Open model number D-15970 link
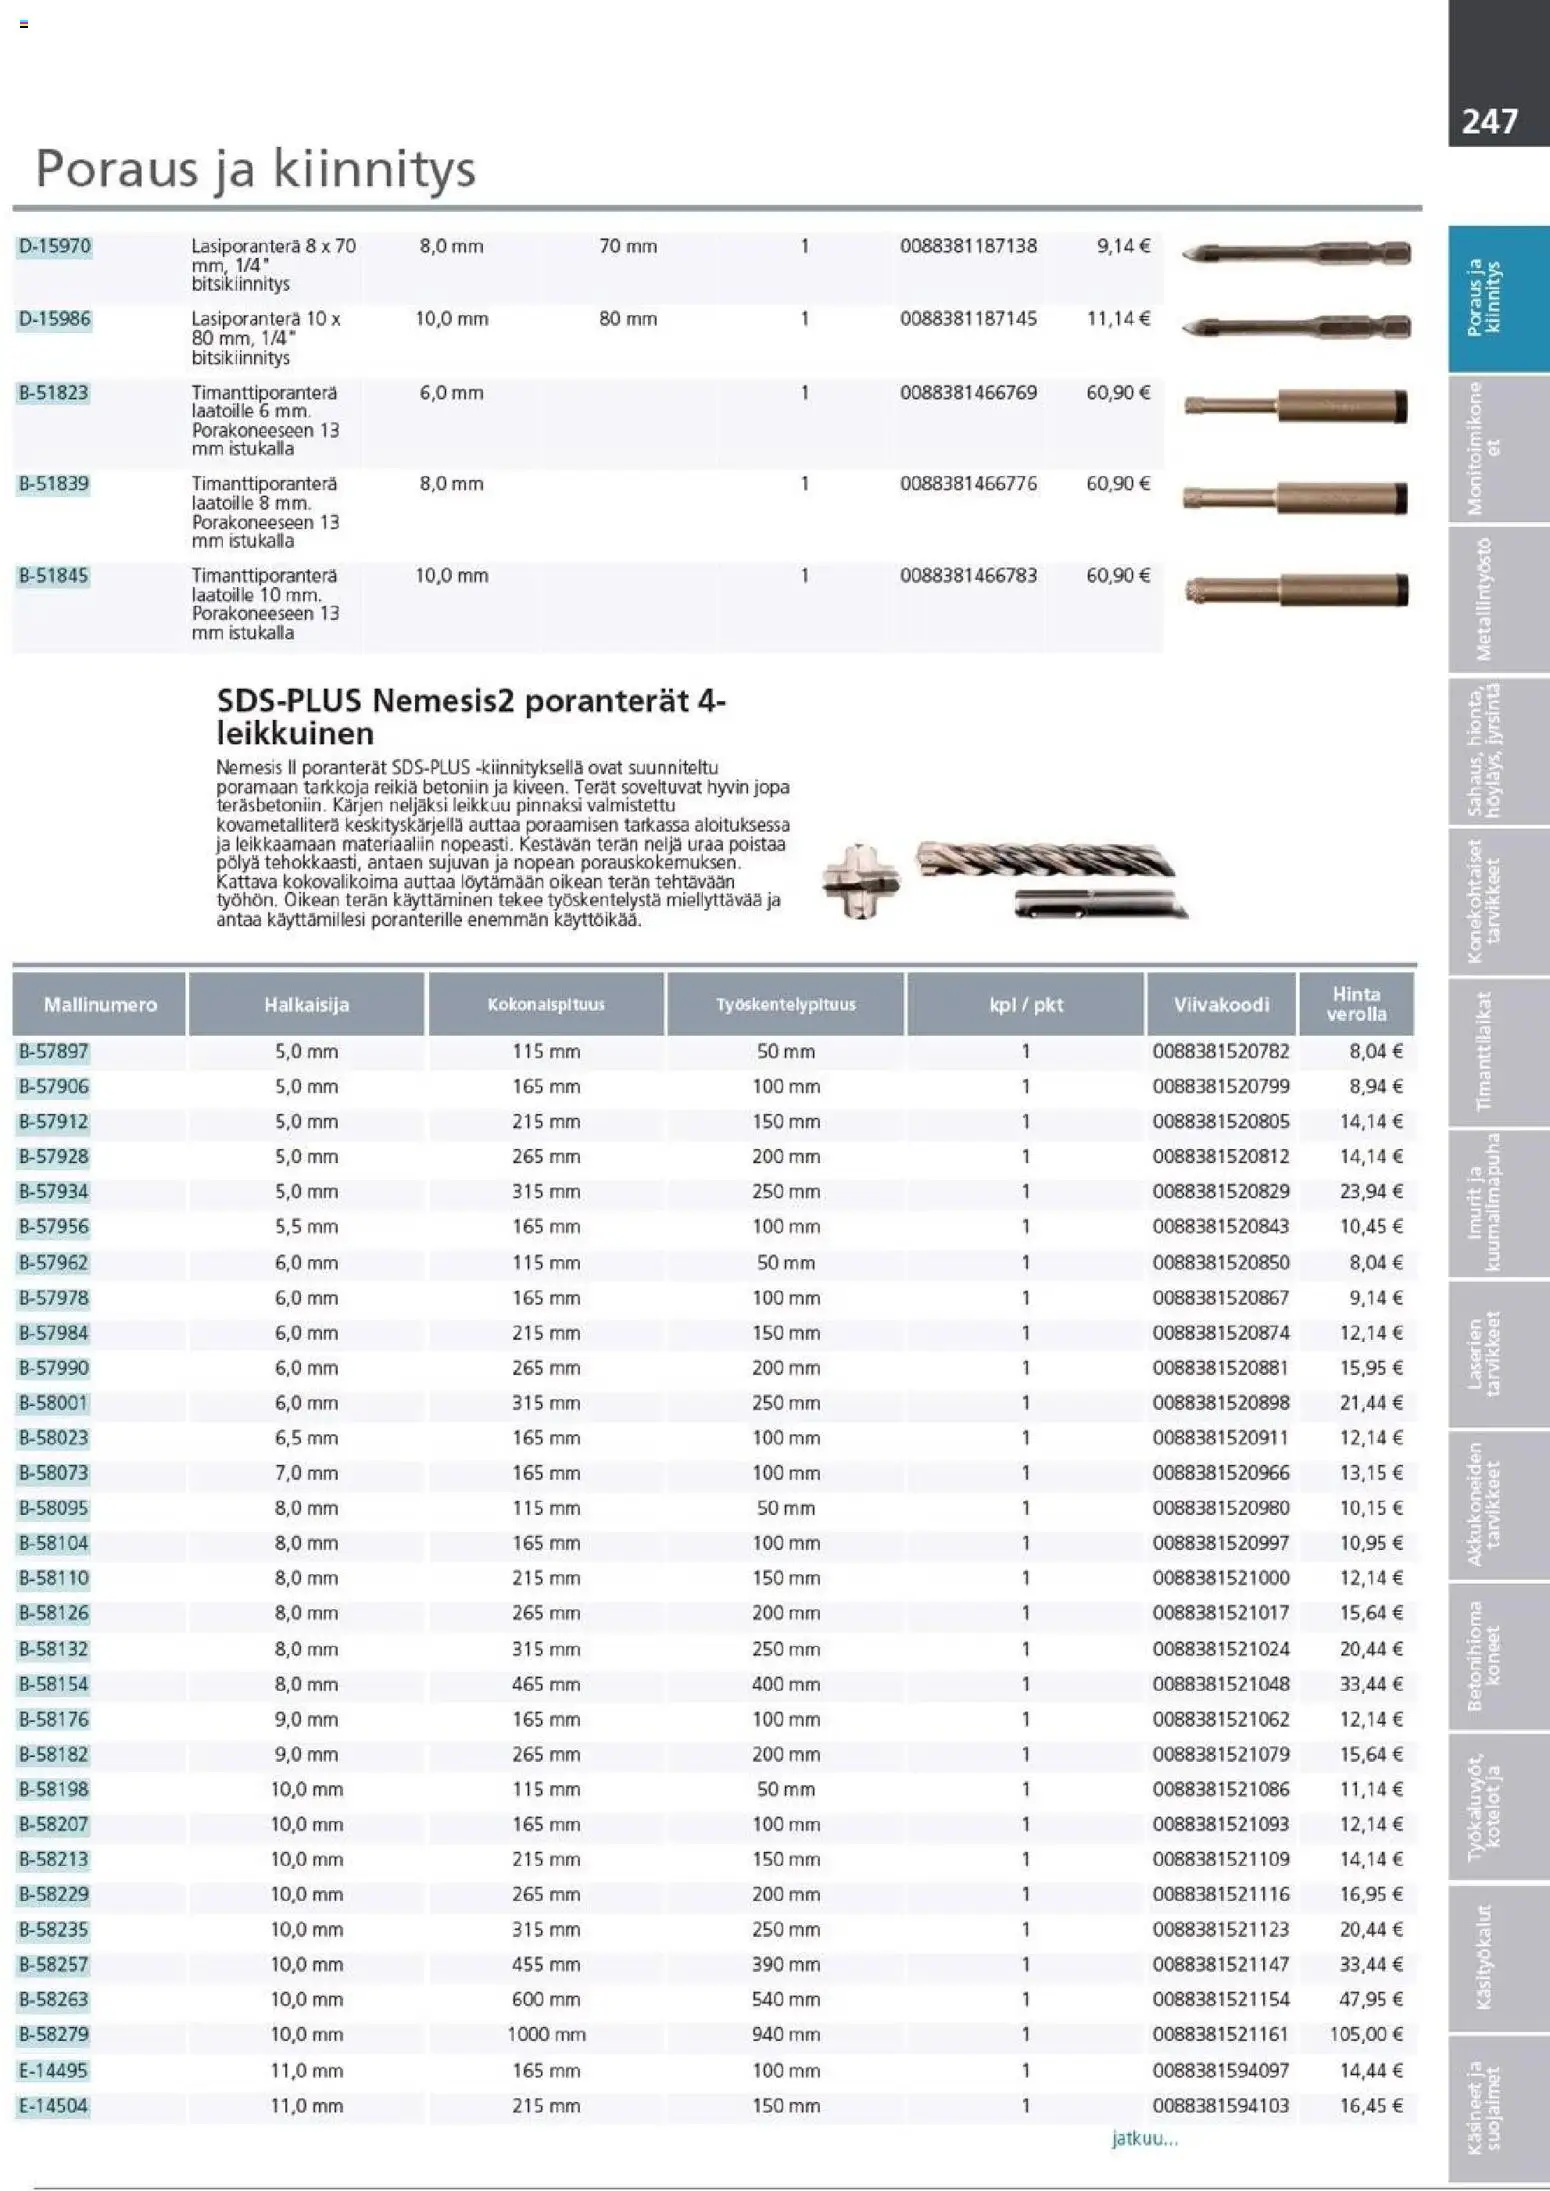Screen dimensions: 1550x2191 (55, 246)
